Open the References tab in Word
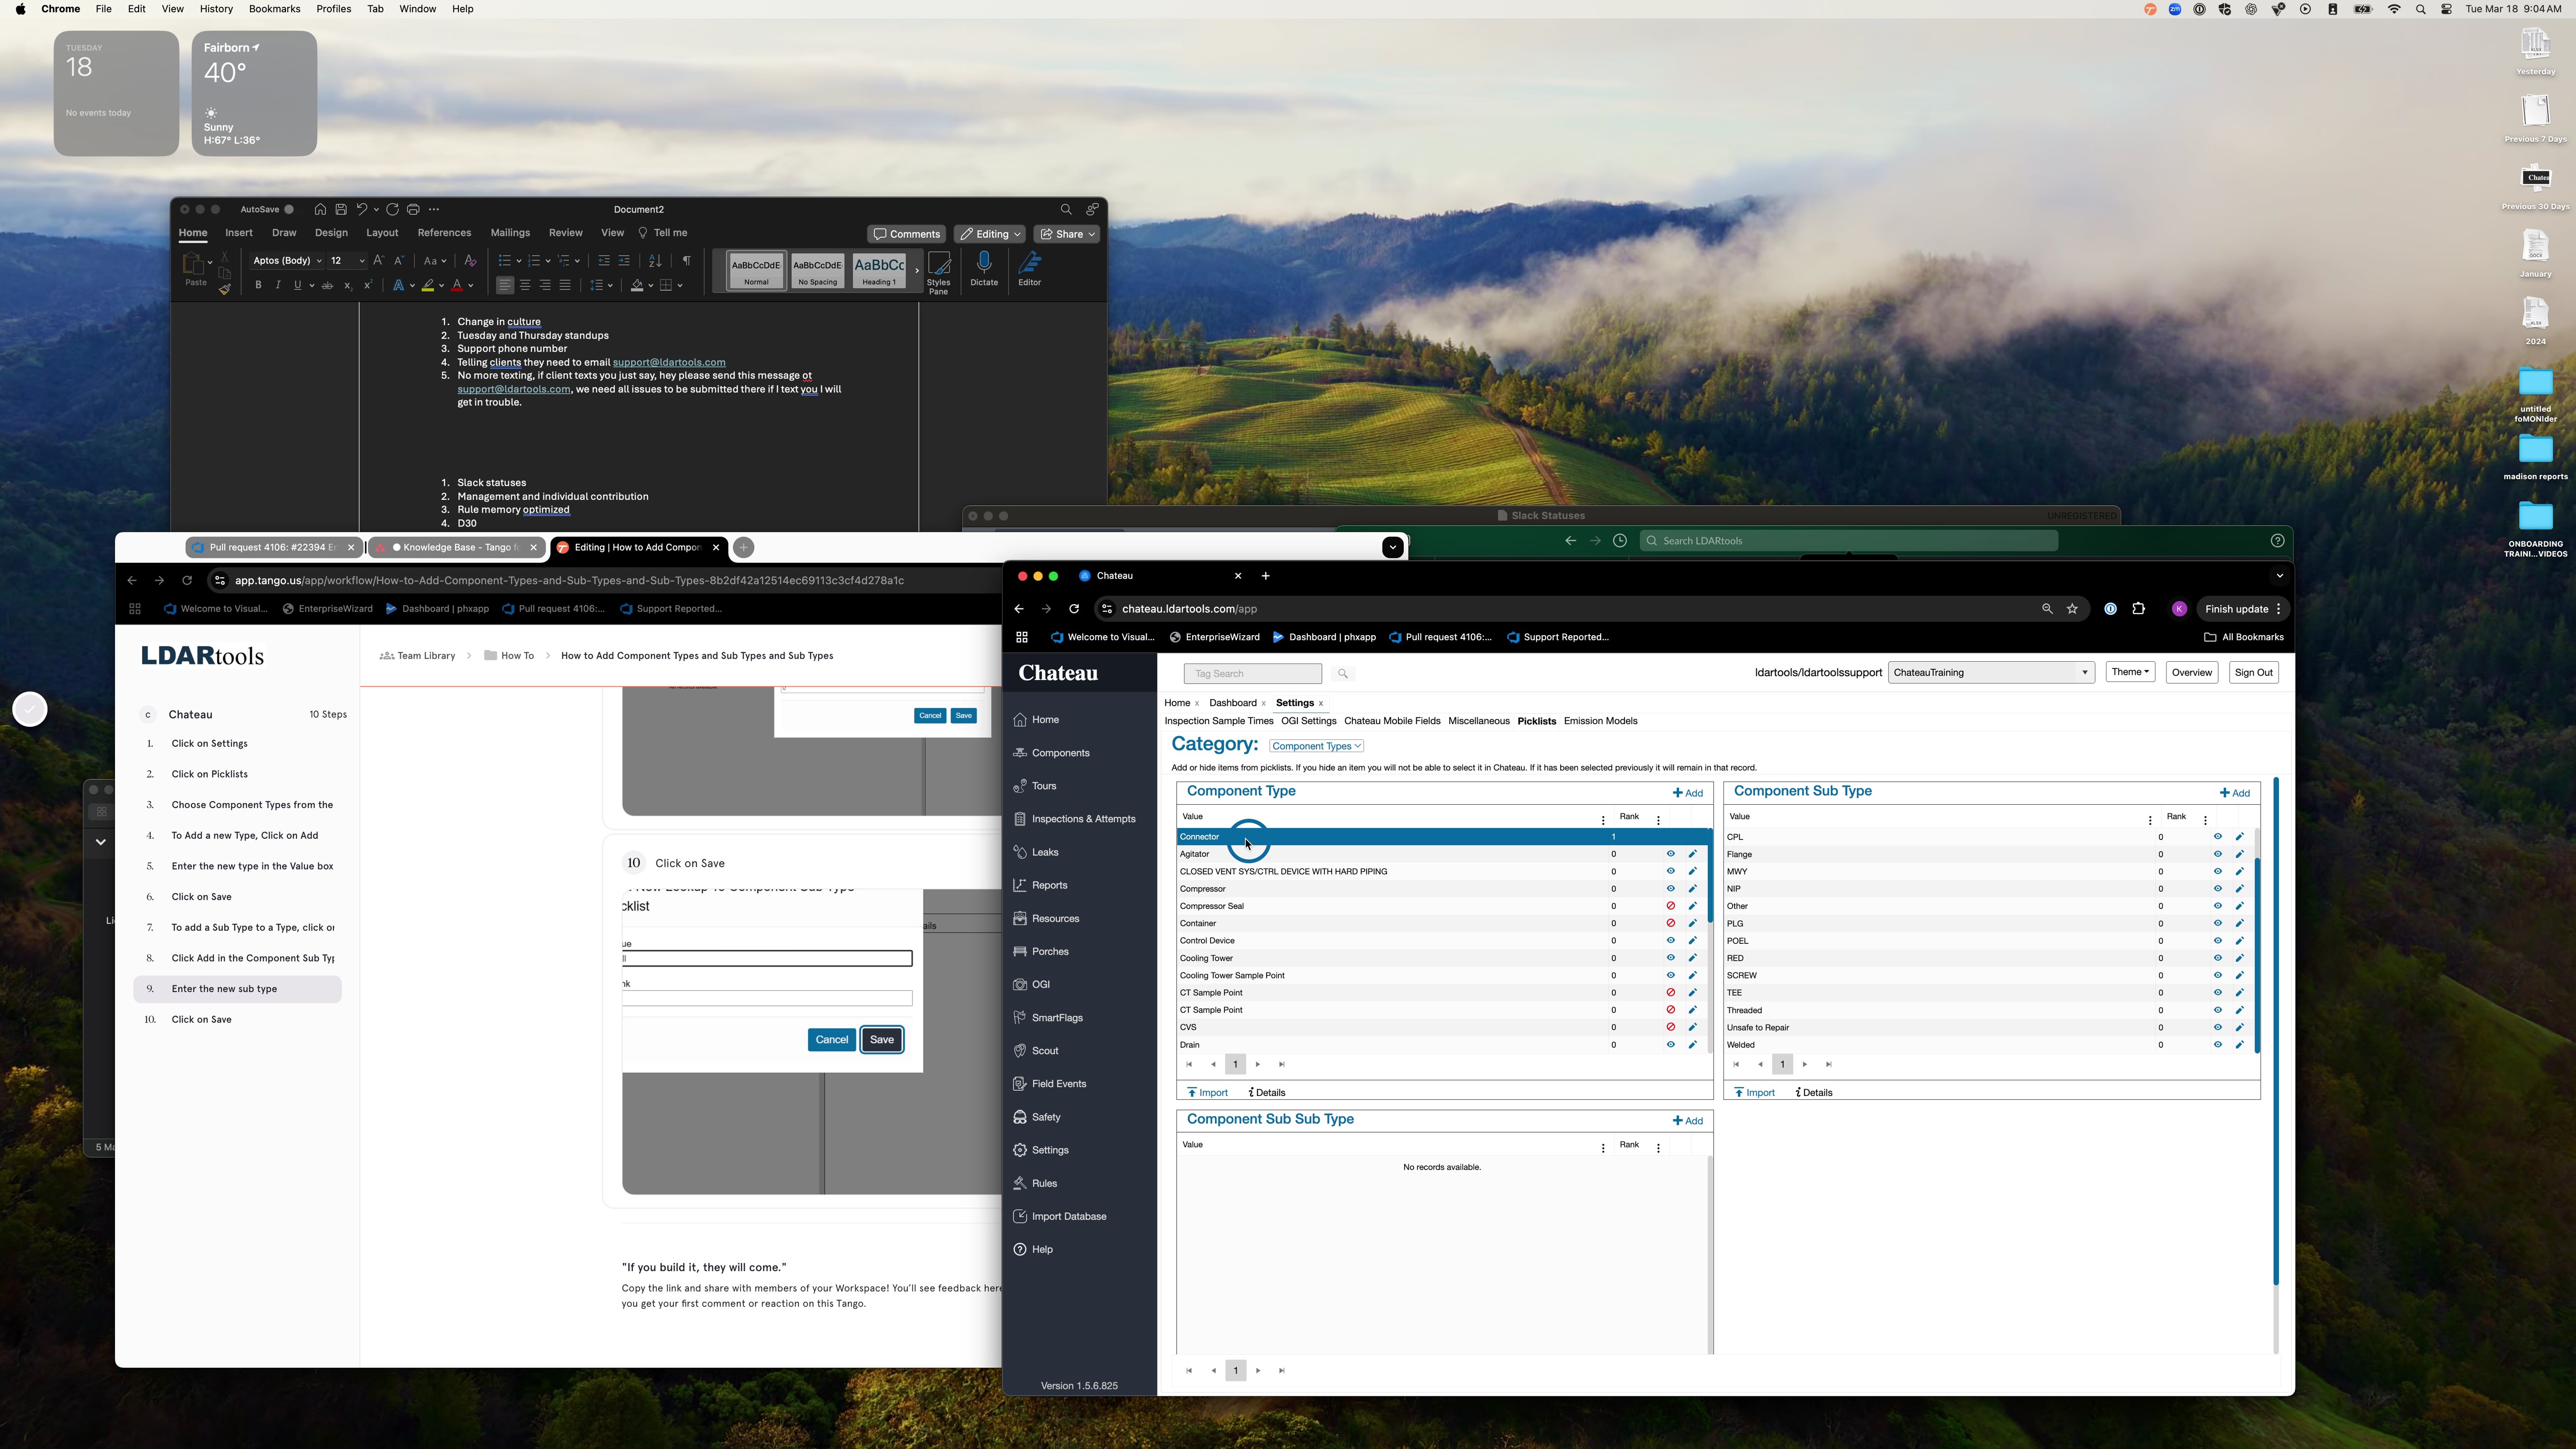This screenshot has height=1449, width=2576. [x=444, y=233]
